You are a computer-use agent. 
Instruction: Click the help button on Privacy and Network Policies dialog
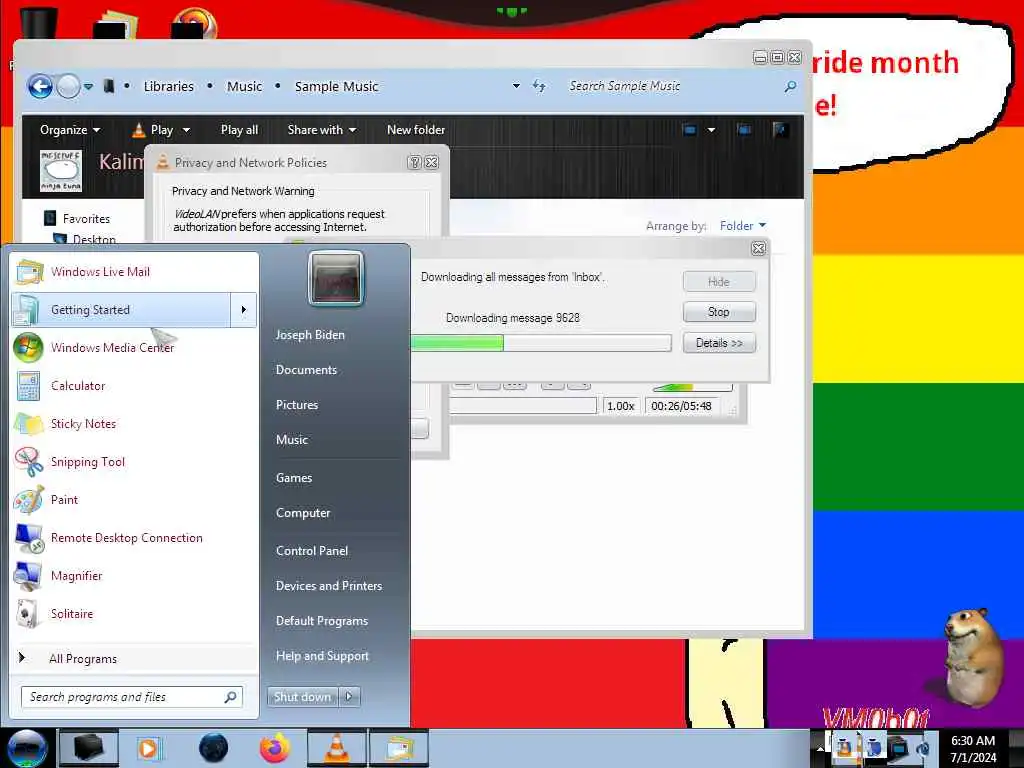coord(414,163)
